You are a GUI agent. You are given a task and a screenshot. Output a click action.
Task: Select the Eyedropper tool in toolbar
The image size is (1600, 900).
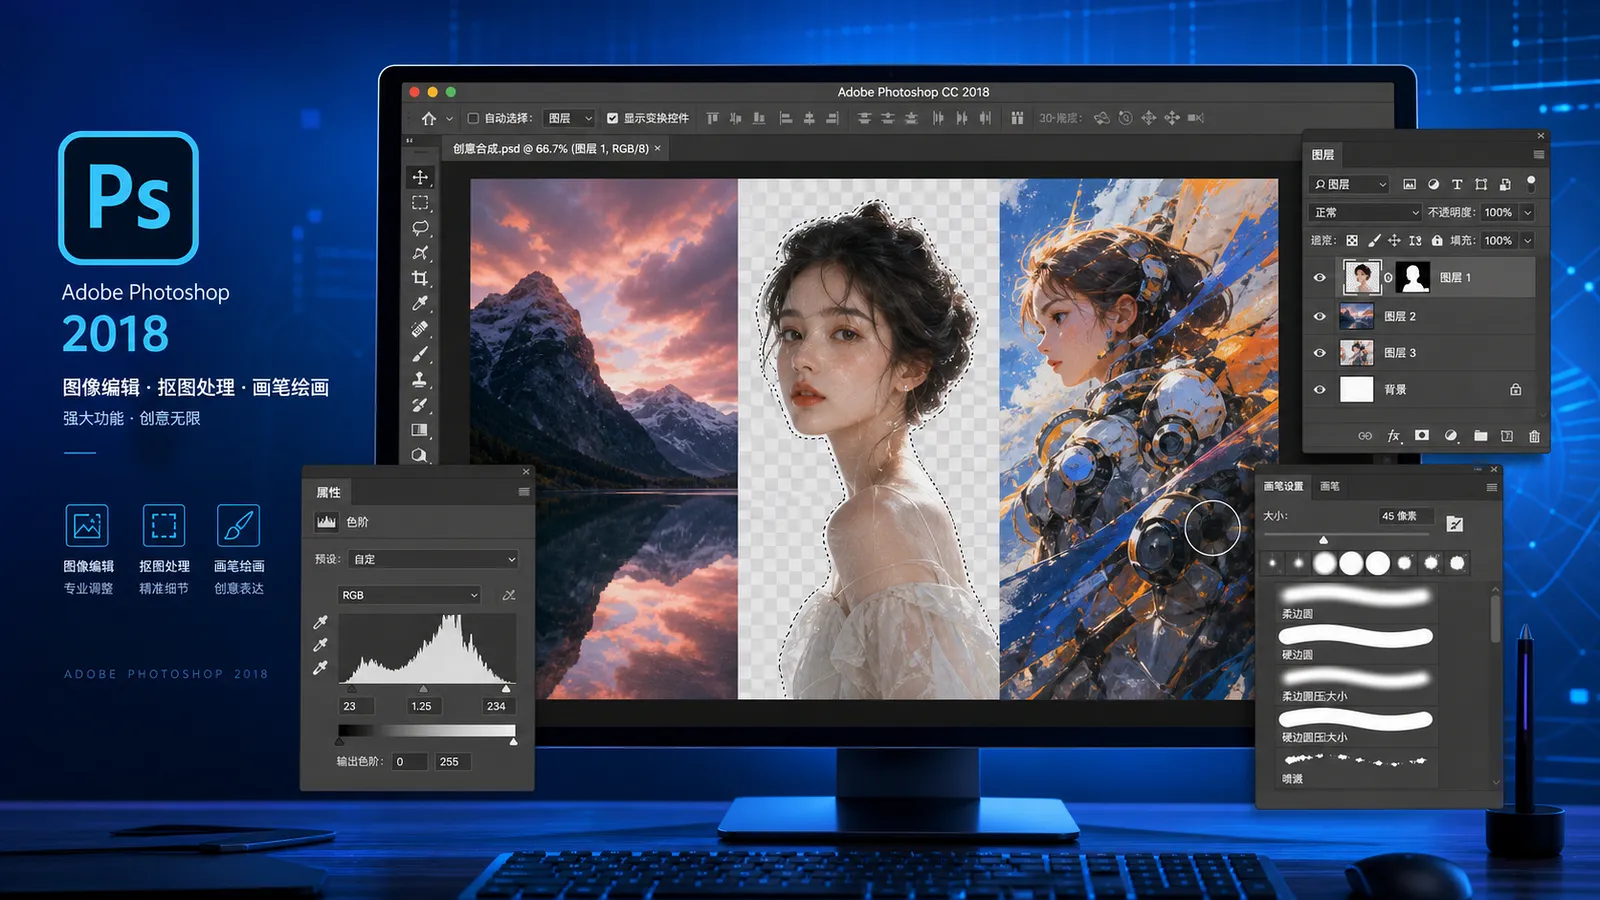(x=420, y=303)
